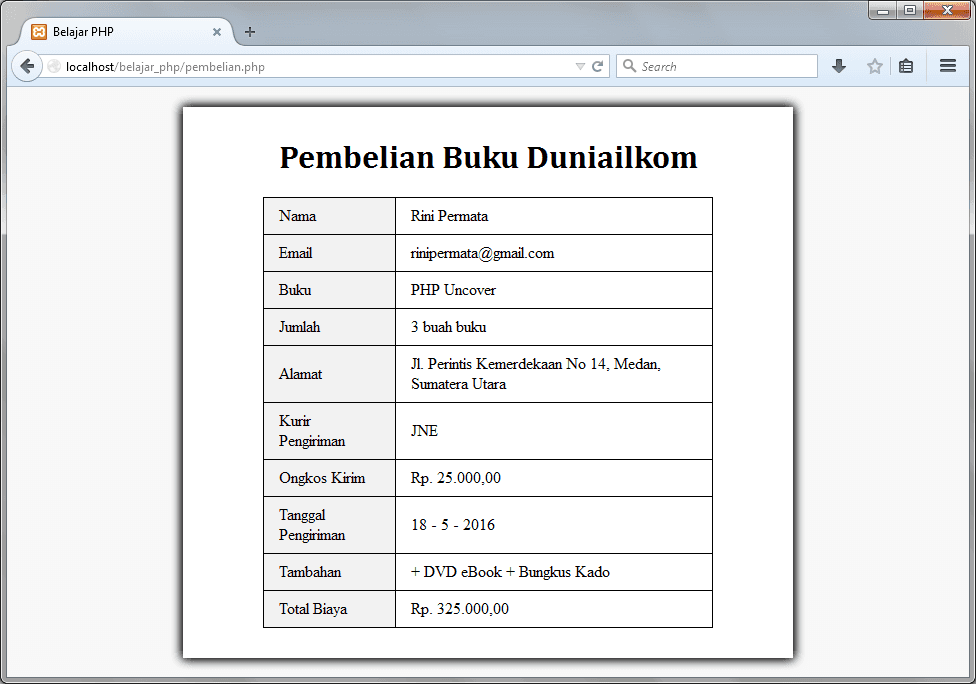Click the Ongkos Kirim label cell
Screen dimensions: 976x684
[329, 478]
